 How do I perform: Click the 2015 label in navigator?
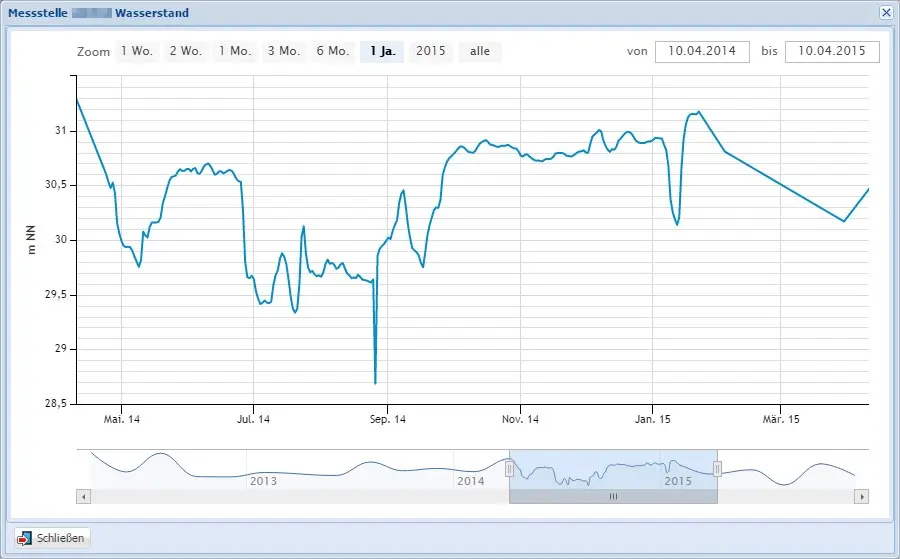pyautogui.click(x=678, y=481)
